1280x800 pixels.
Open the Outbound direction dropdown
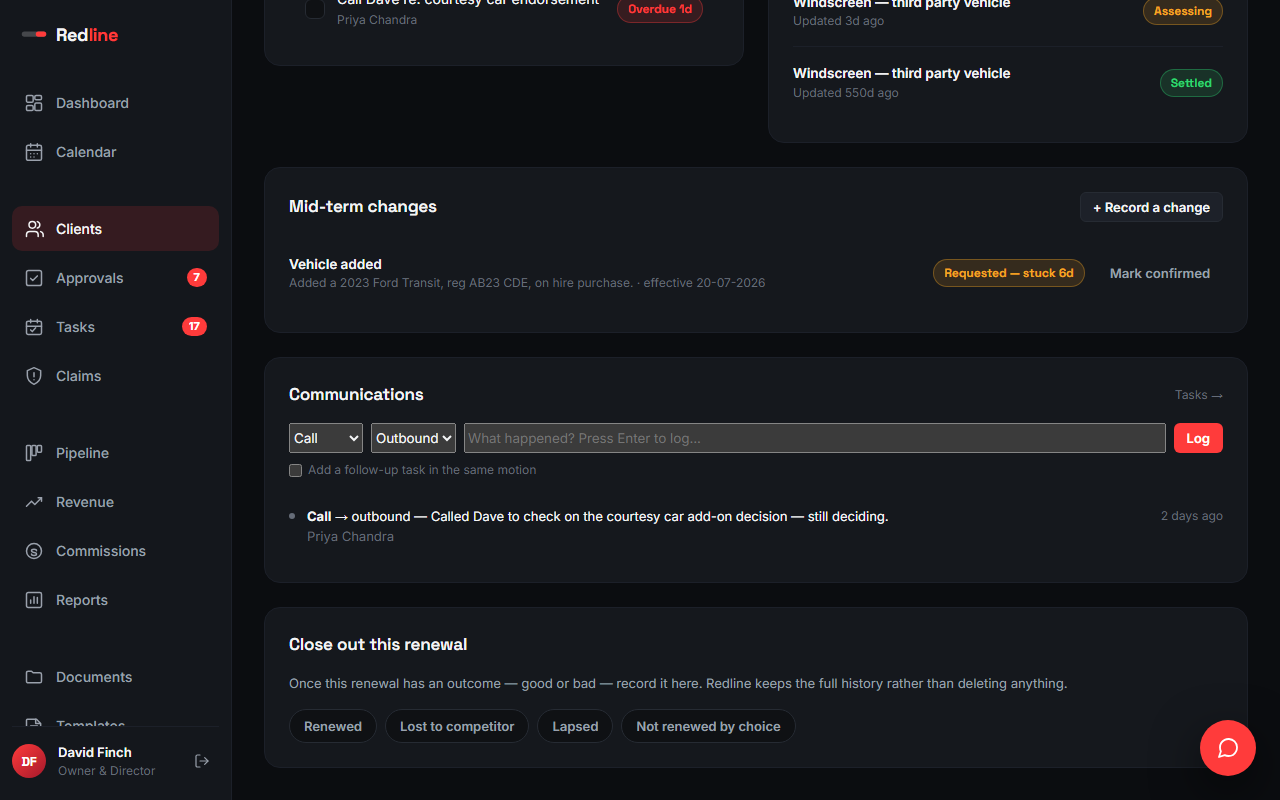pyautogui.click(x=414, y=438)
